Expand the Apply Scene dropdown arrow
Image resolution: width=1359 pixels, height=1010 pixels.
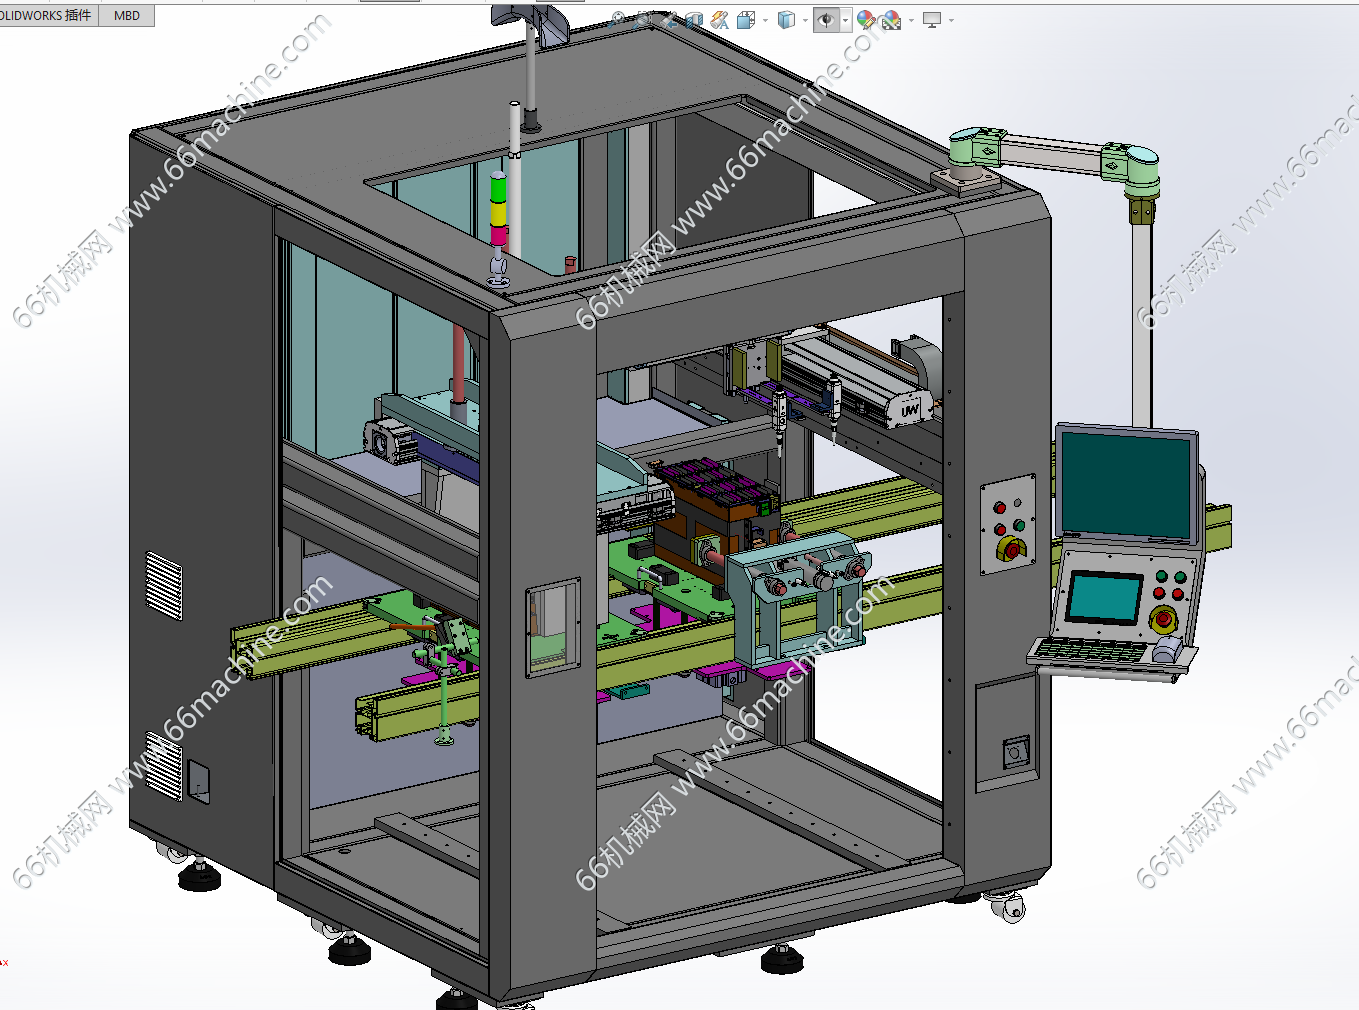coord(911,20)
